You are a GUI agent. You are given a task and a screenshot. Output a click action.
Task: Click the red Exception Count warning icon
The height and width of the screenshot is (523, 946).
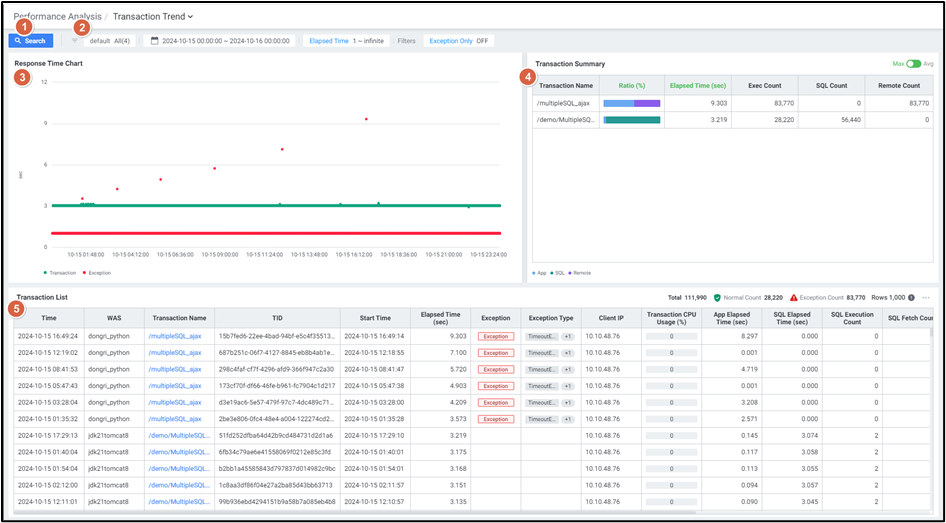[794, 298]
